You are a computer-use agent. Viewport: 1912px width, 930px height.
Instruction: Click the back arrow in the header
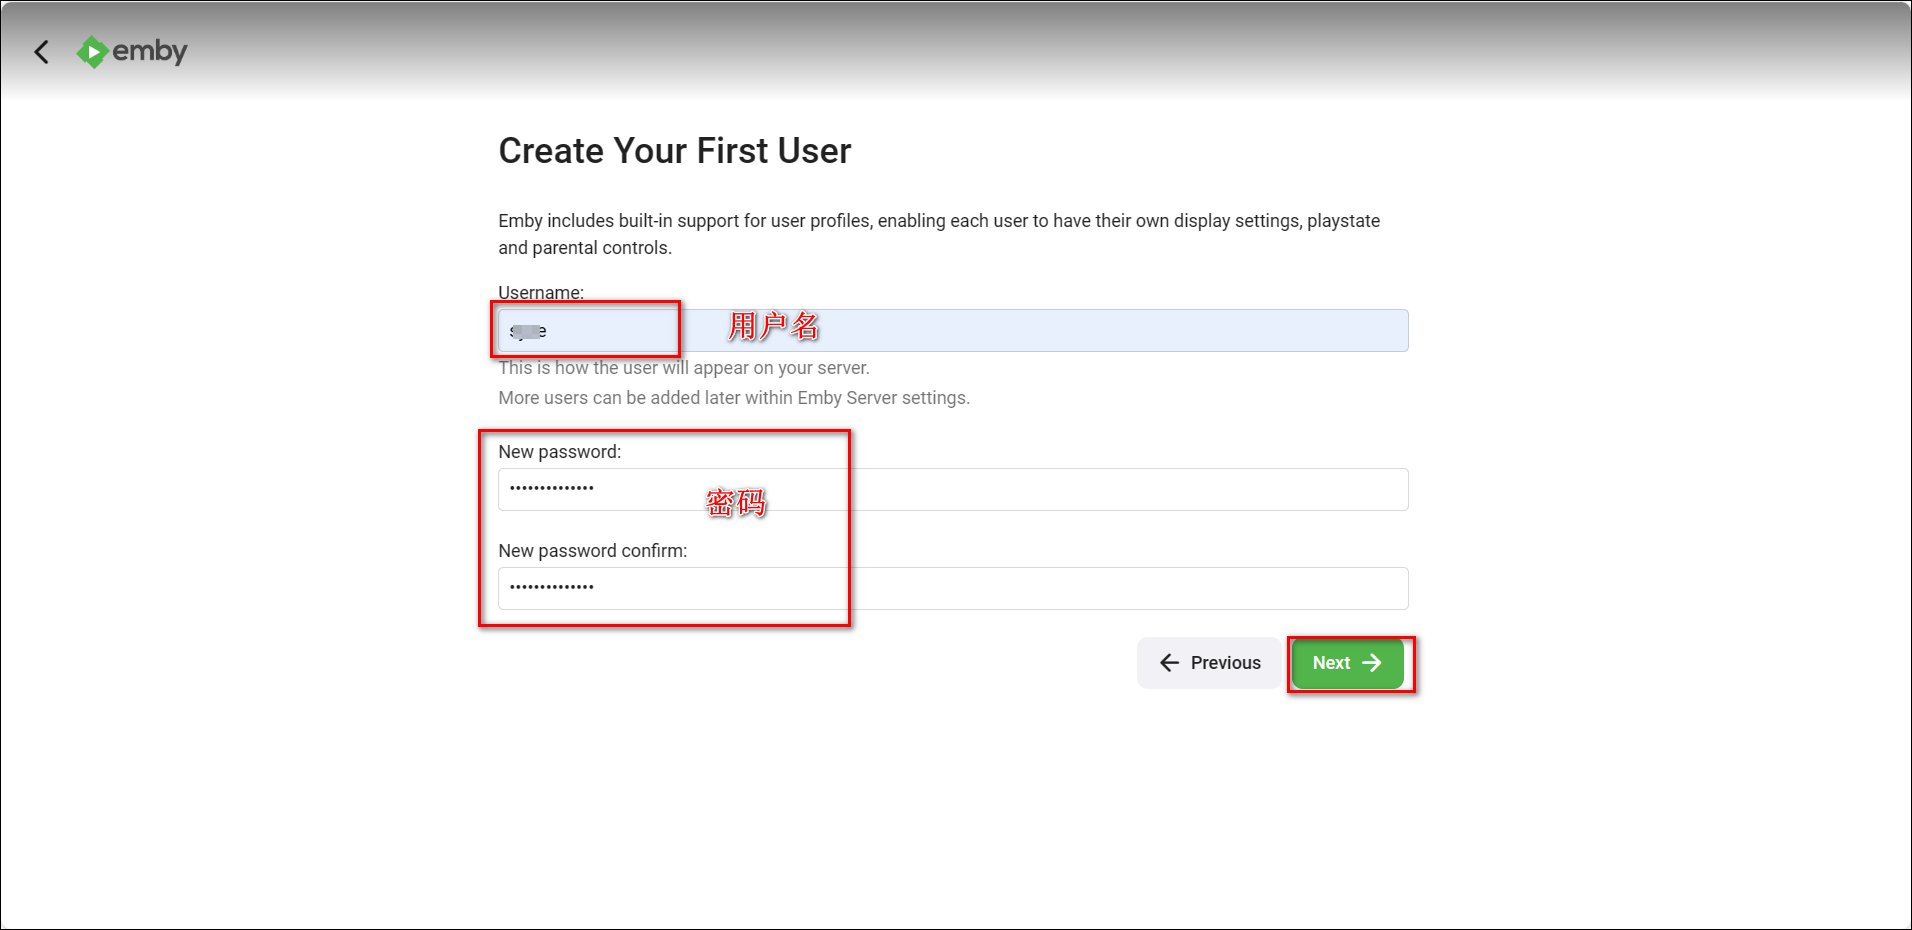[41, 52]
